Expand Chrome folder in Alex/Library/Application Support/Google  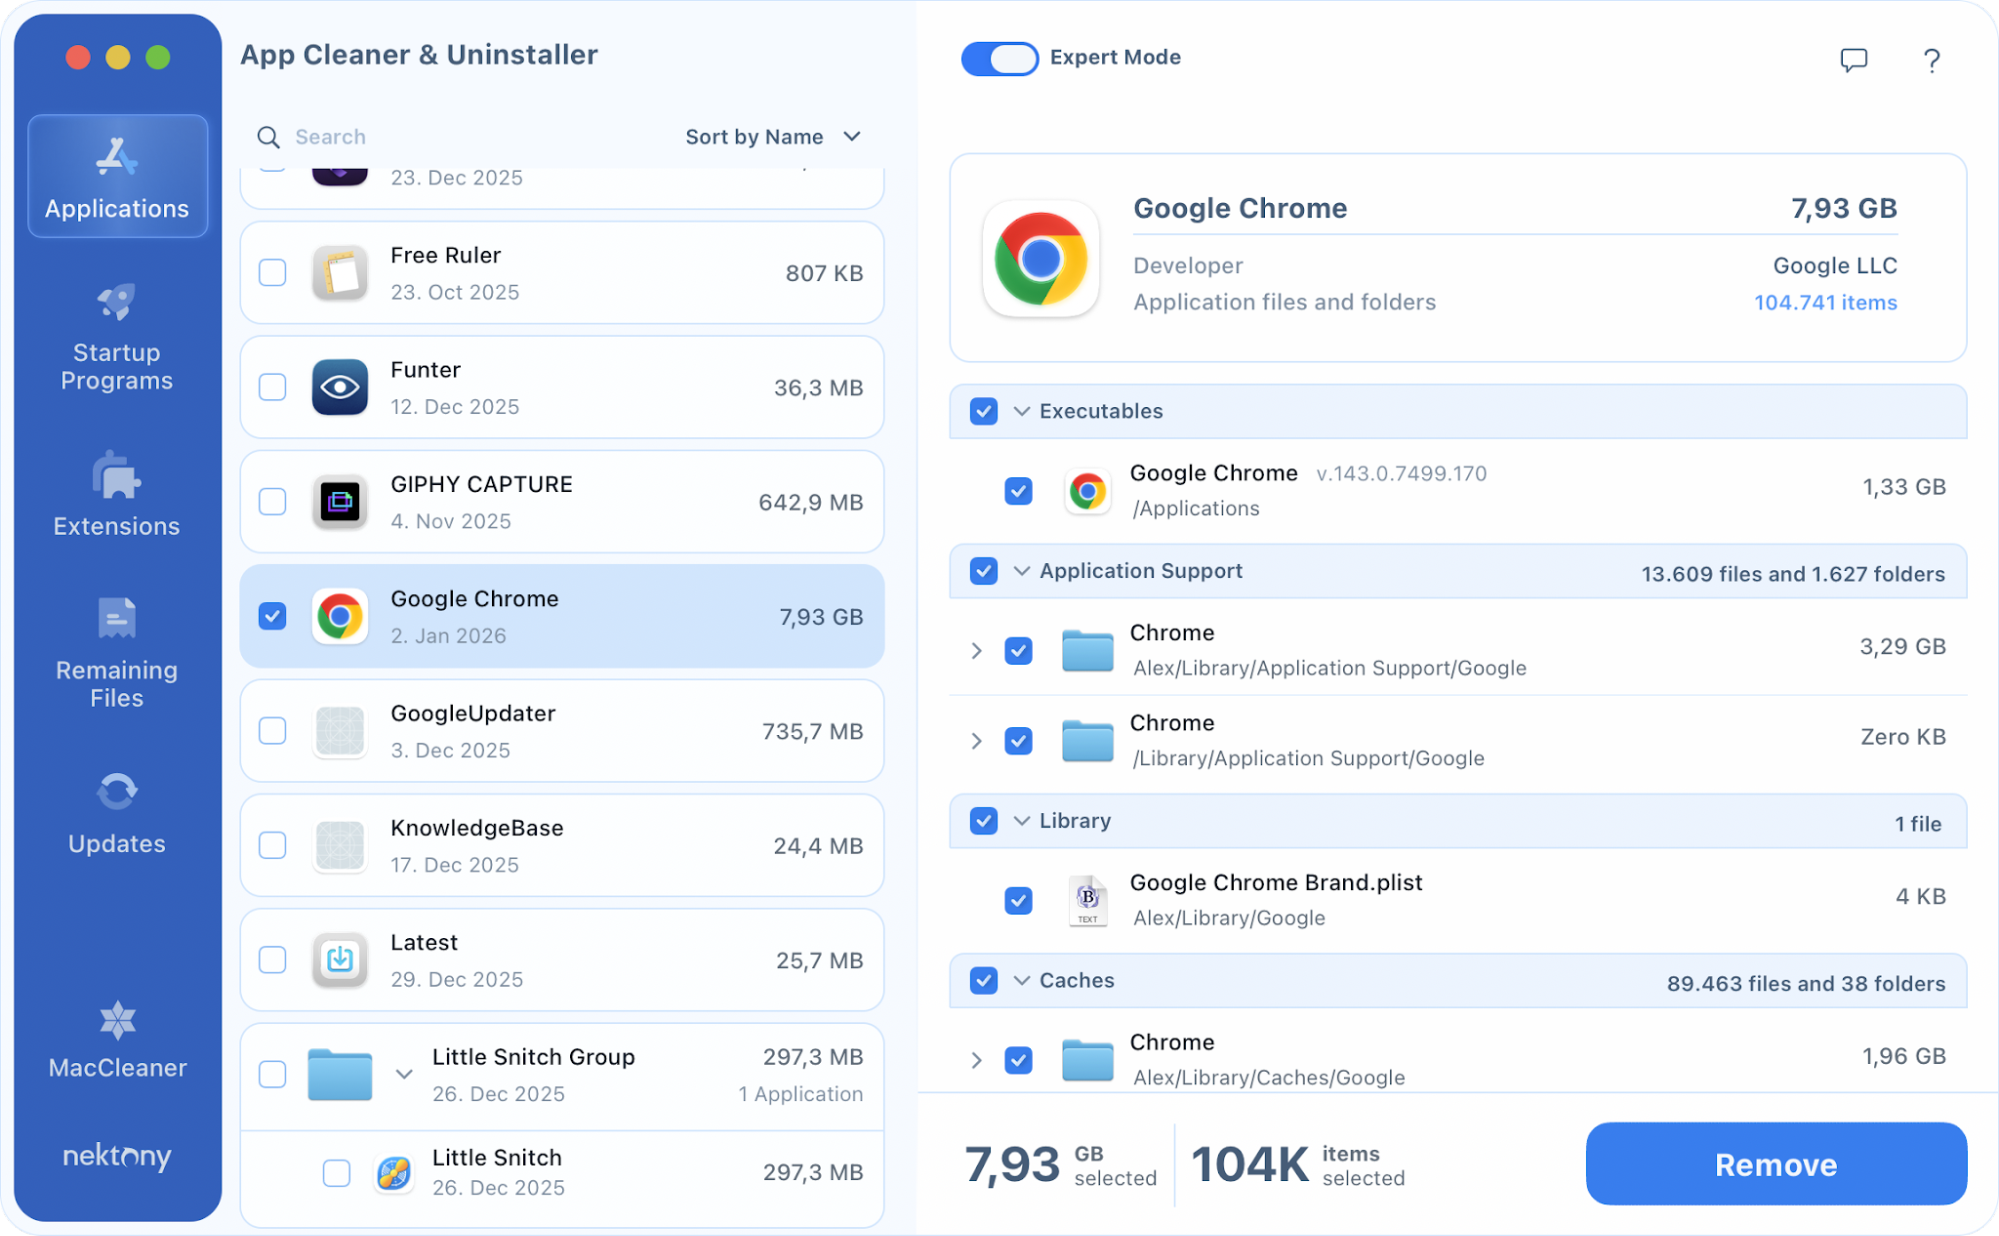976,651
